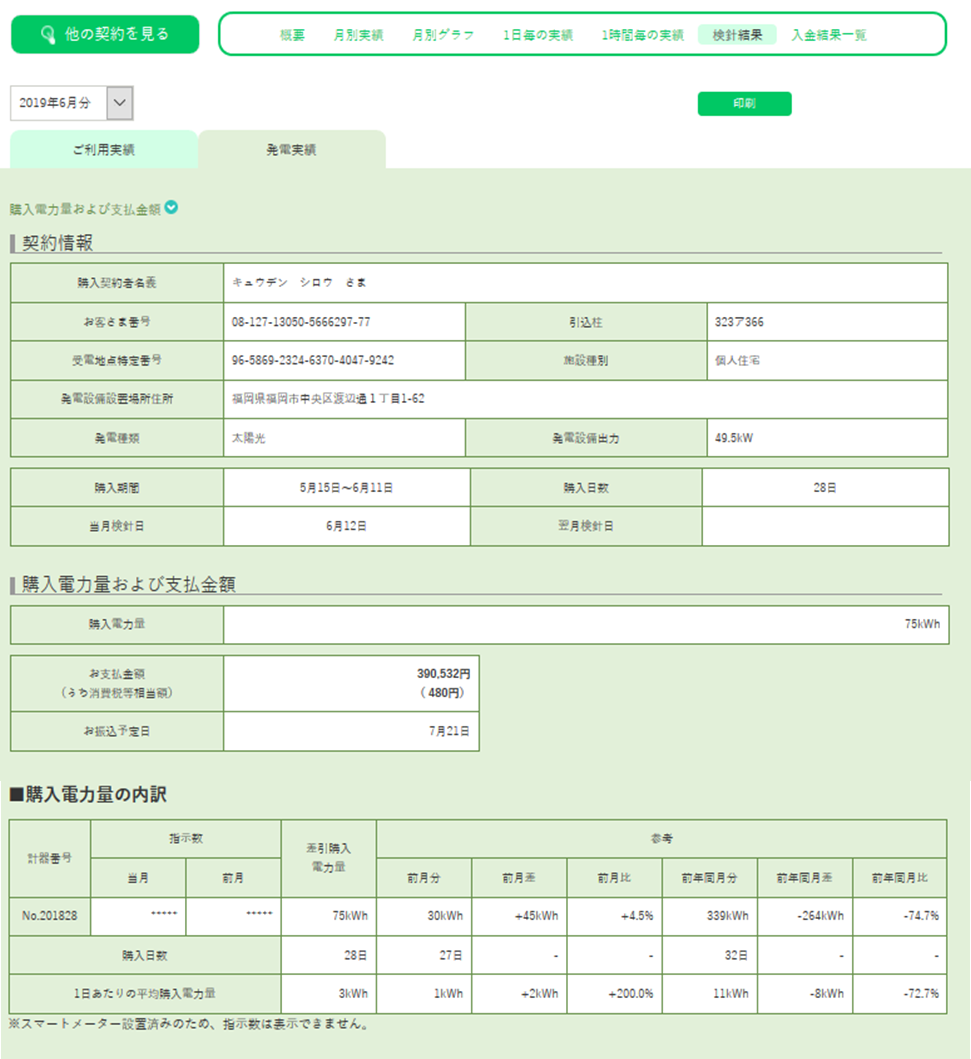Image resolution: width=971 pixels, height=1059 pixels.
Task: Select the meter number No.201828
Action: (50, 916)
